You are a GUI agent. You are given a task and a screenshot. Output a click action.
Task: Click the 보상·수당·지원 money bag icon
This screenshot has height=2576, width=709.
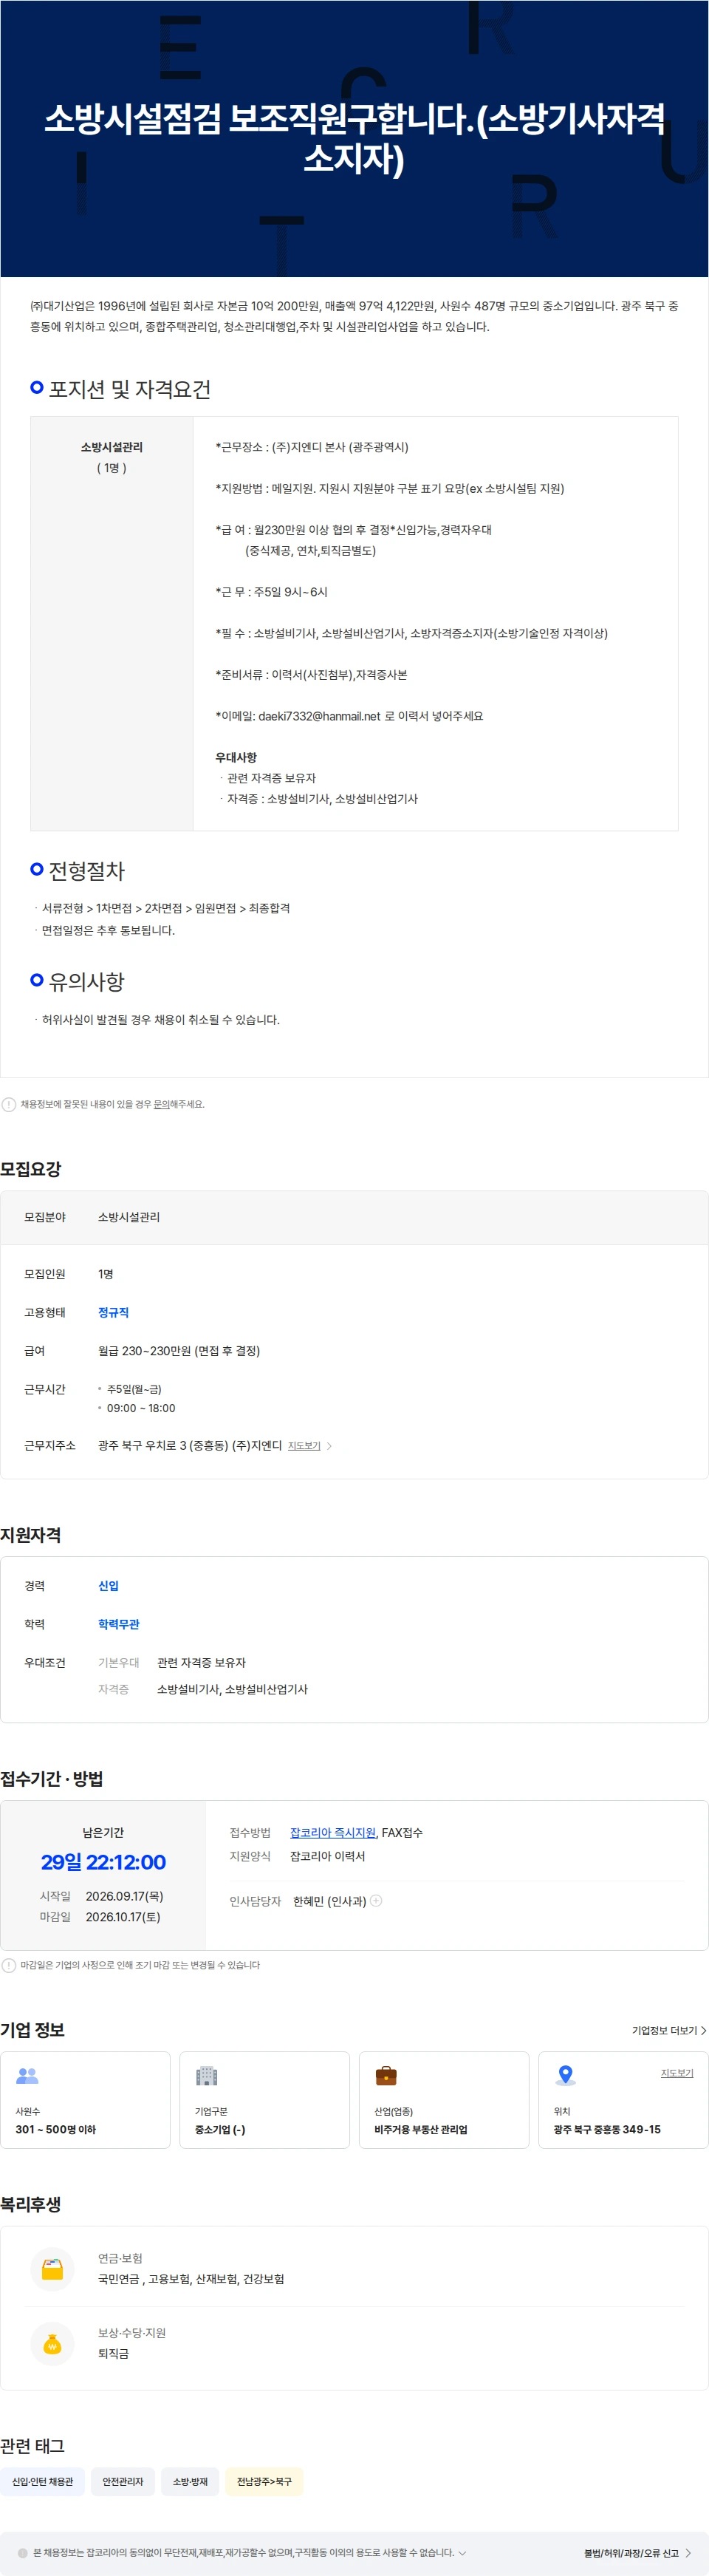[x=52, y=2343]
